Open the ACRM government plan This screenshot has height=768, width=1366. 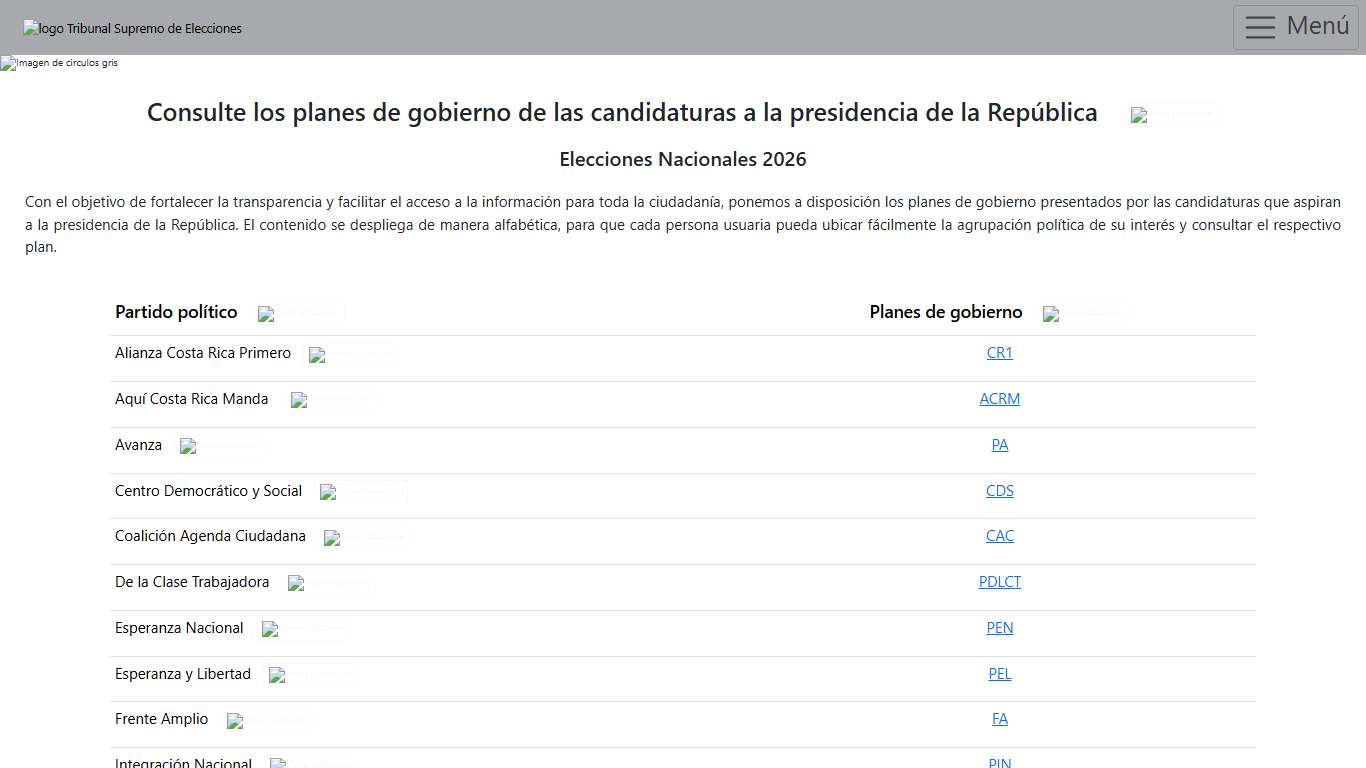point(999,399)
